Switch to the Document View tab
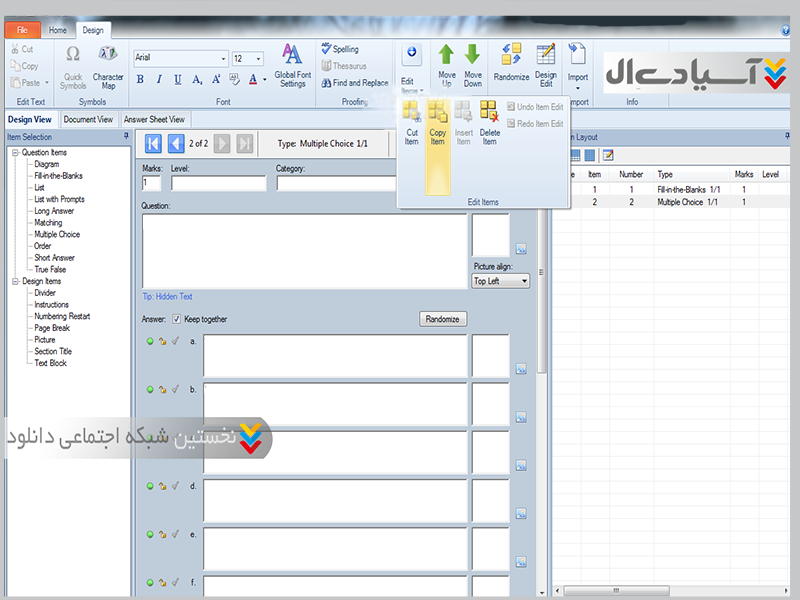The image size is (800, 600). click(88, 119)
